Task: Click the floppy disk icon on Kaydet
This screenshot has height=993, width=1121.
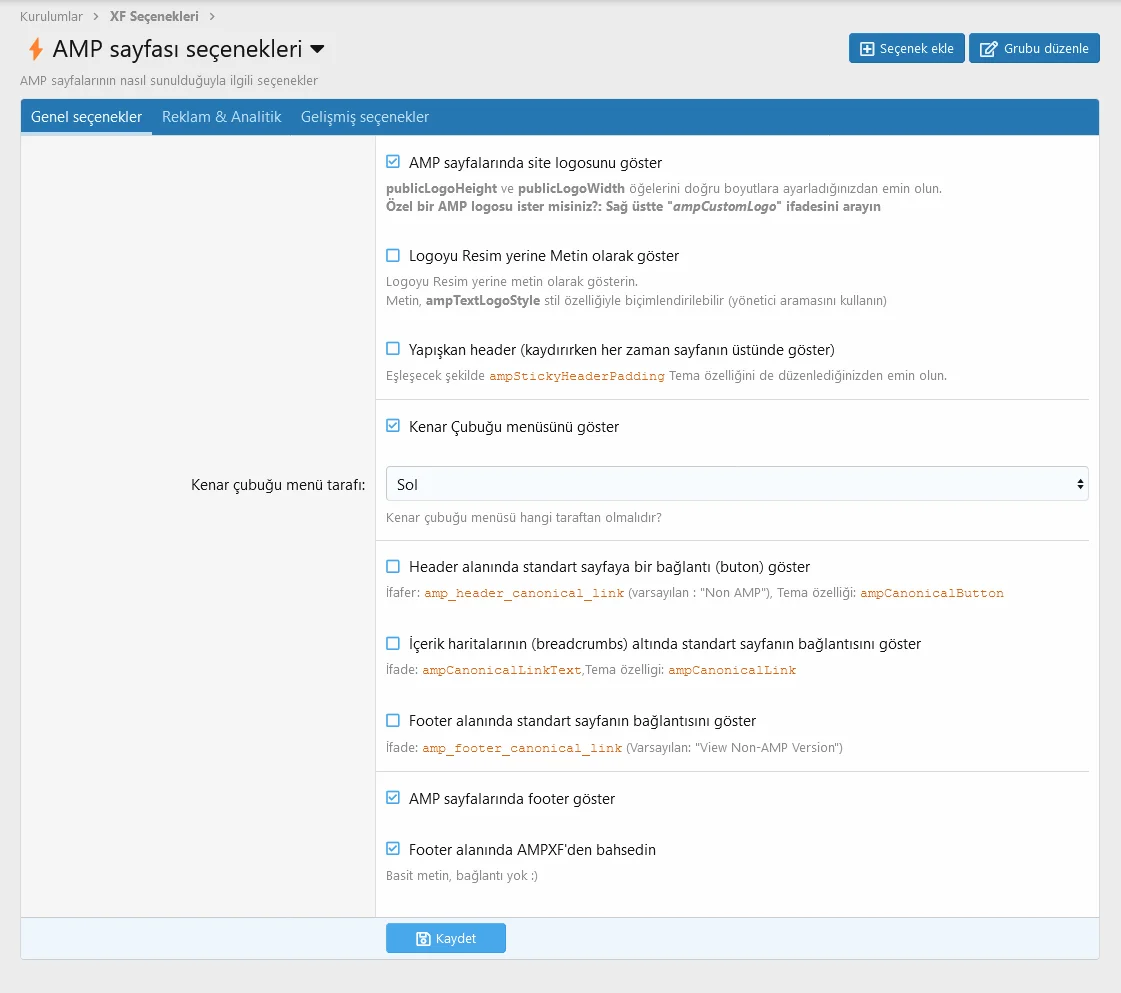Action: pos(423,939)
